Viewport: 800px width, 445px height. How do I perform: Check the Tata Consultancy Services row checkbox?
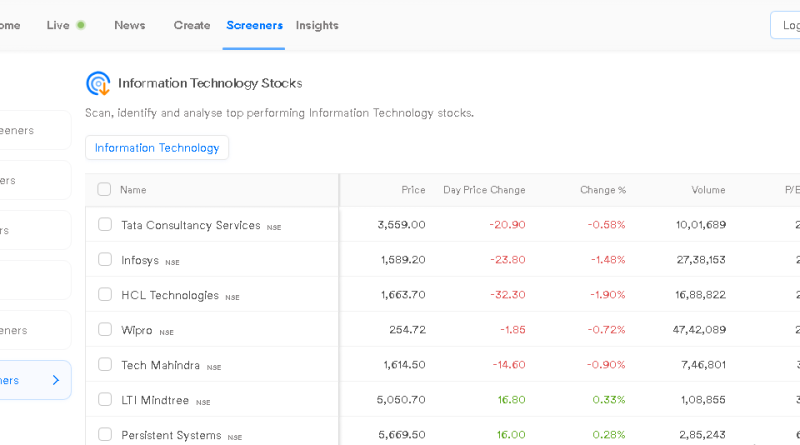(x=105, y=225)
